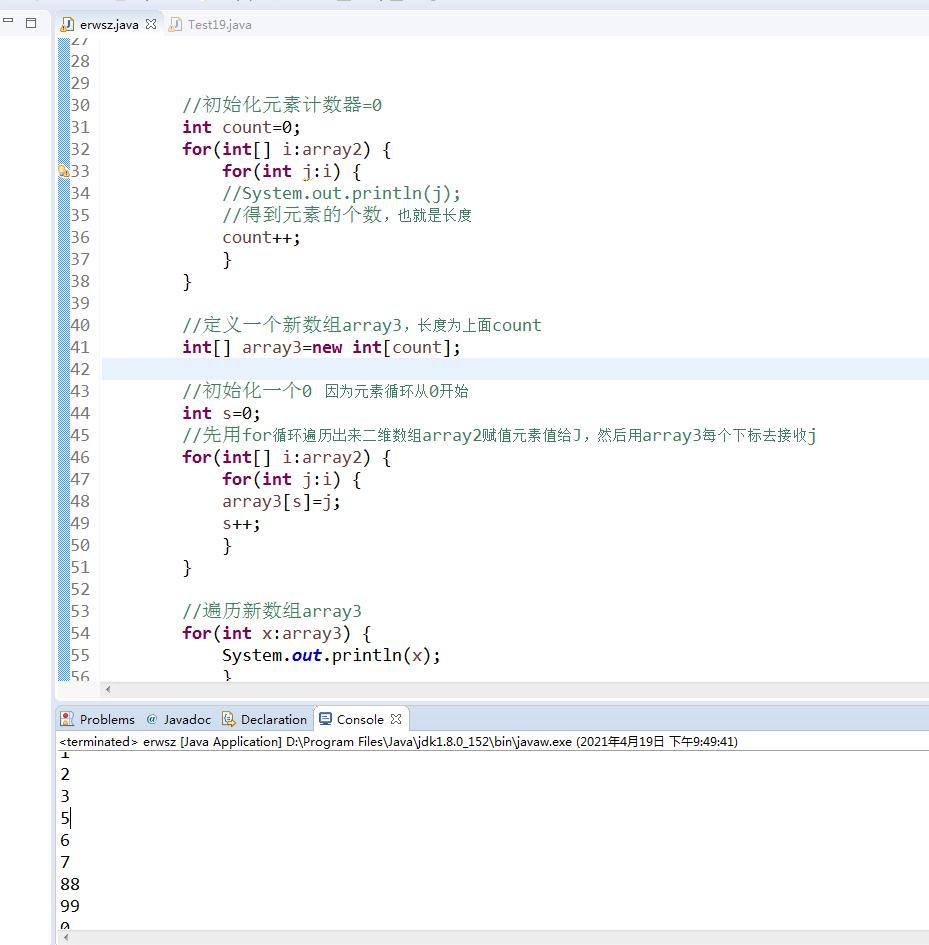The height and width of the screenshot is (945, 929).
Task: Click the commented '//System.out.println(j);' line
Action: [x=341, y=193]
